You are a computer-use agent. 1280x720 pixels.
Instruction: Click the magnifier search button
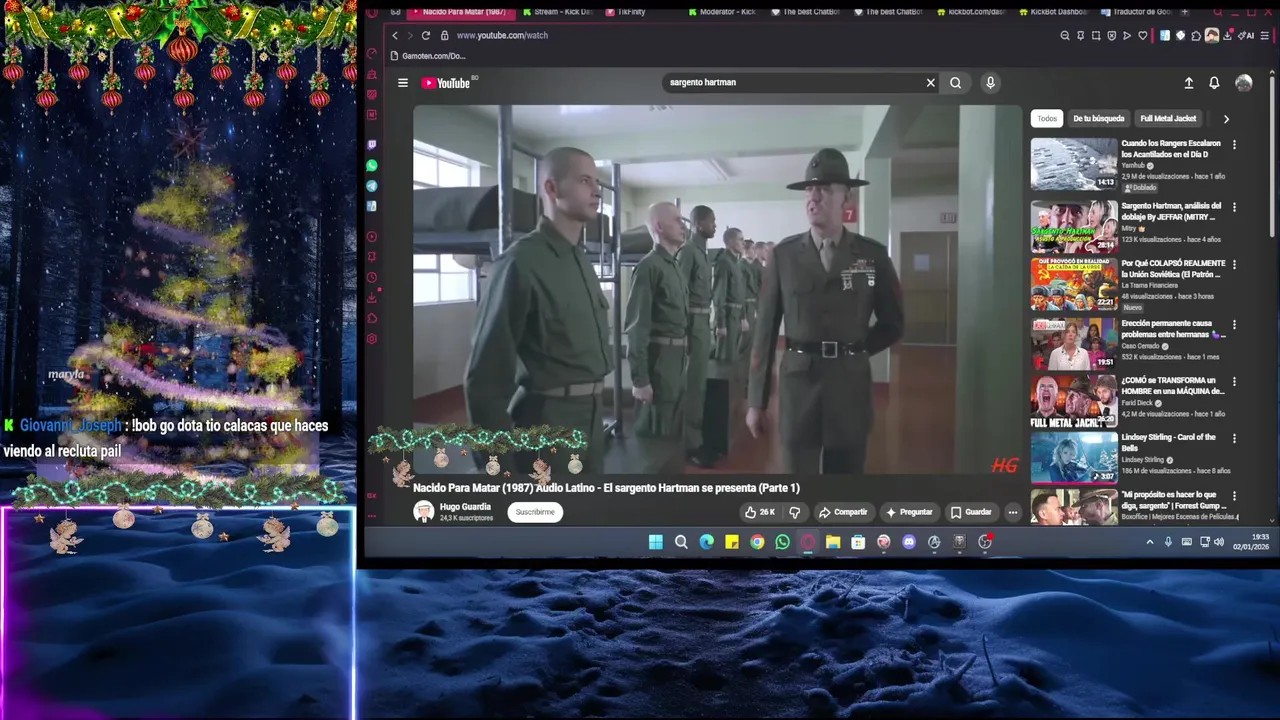tap(956, 83)
